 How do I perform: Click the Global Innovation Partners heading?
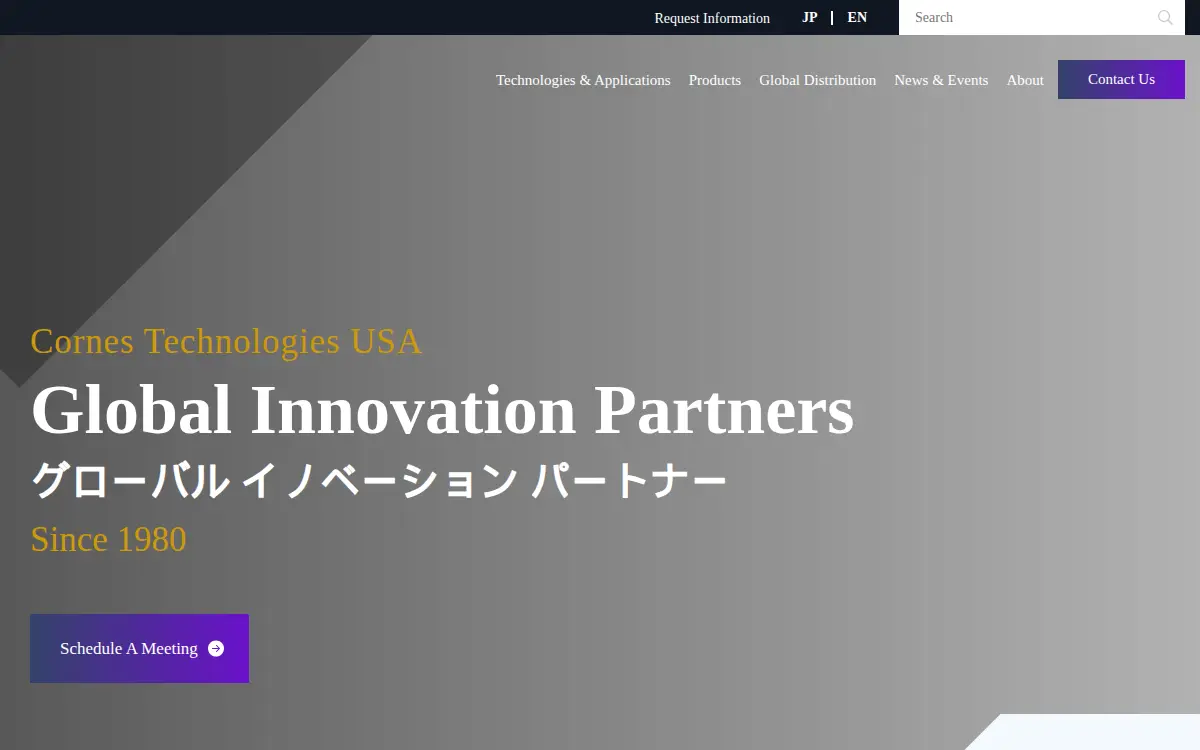[442, 410]
